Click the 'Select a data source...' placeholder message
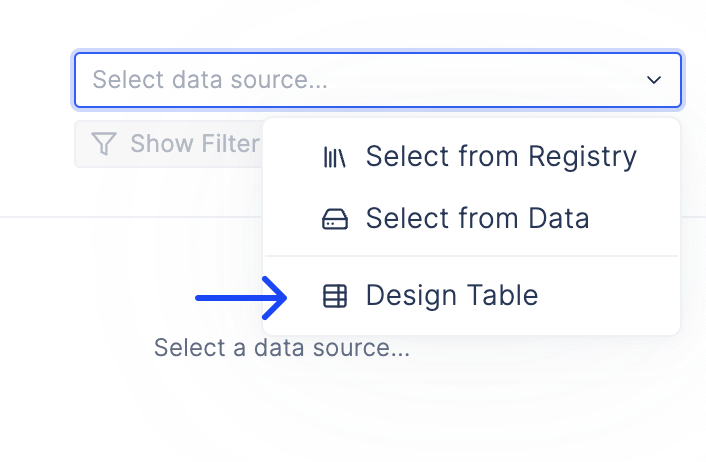Viewport: 706px width, 462px height. point(282,348)
